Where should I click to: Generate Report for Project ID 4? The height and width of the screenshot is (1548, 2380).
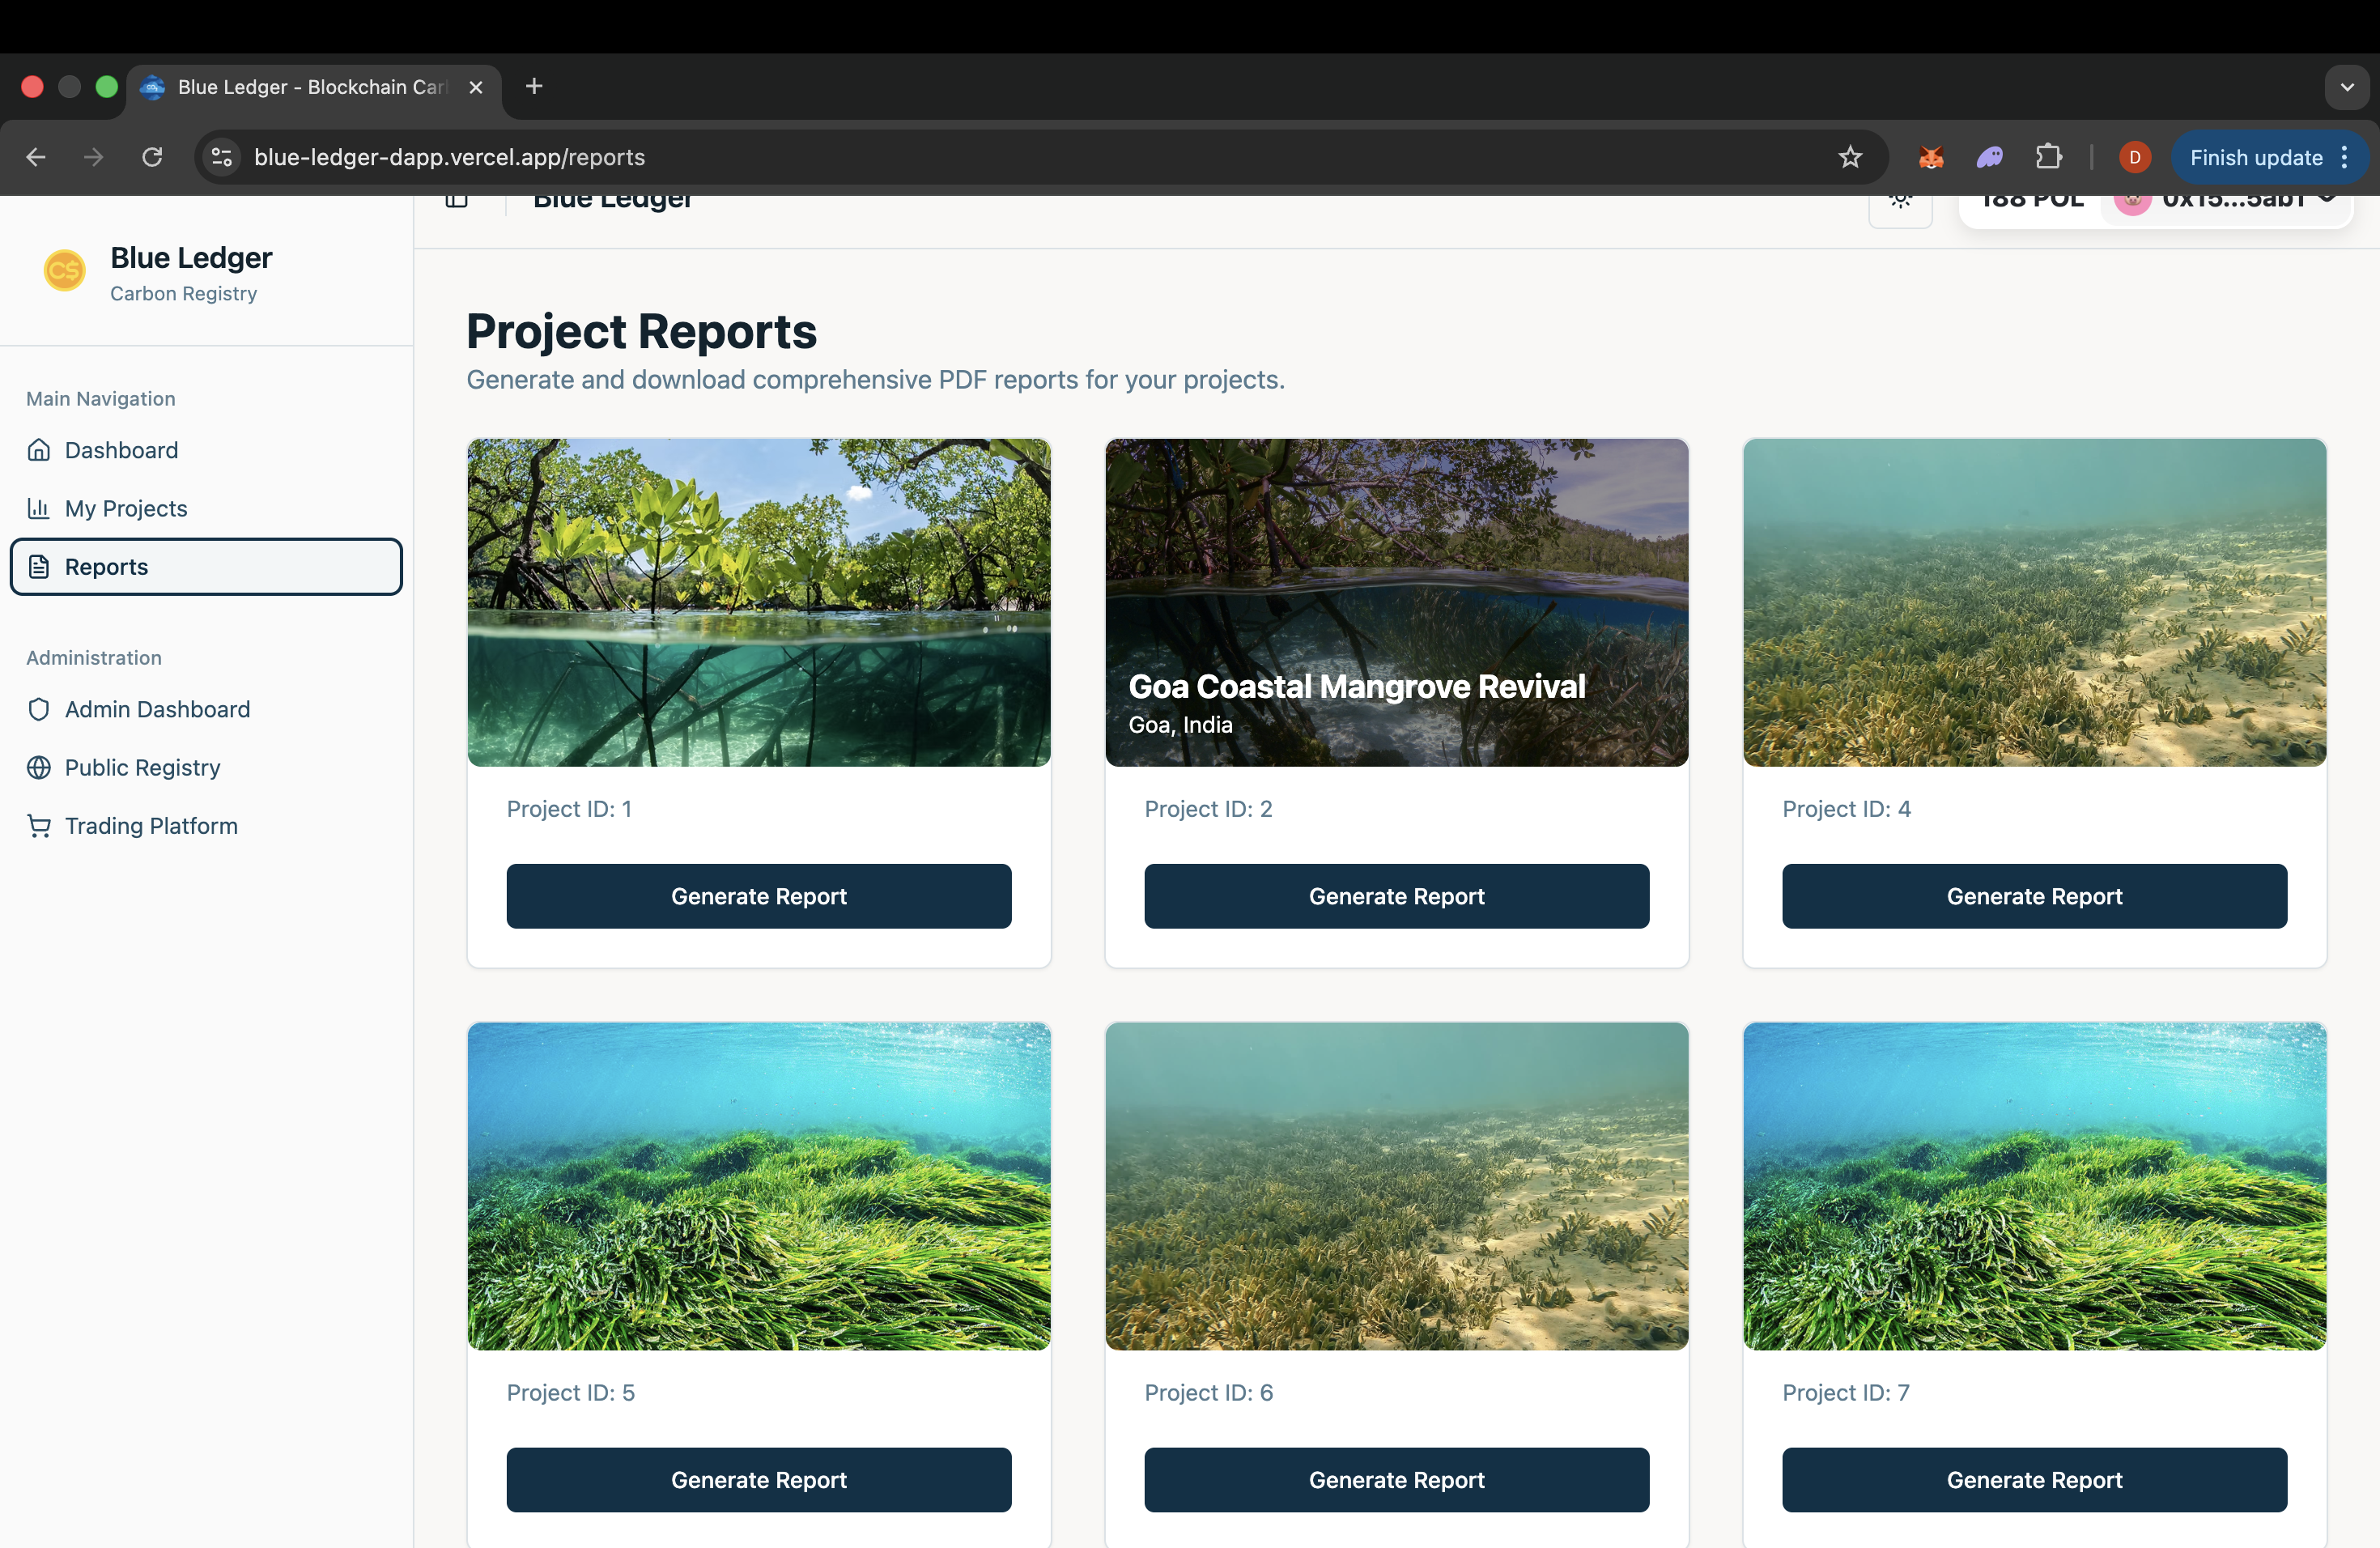(x=2033, y=896)
